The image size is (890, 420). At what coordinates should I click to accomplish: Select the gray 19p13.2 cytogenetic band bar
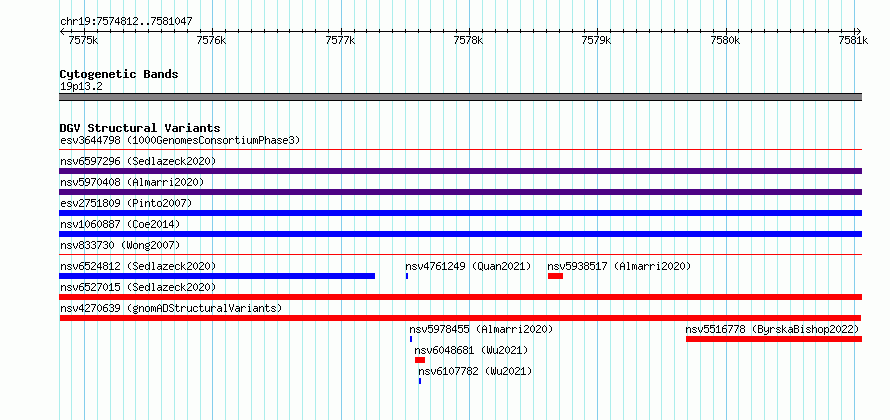point(460,97)
